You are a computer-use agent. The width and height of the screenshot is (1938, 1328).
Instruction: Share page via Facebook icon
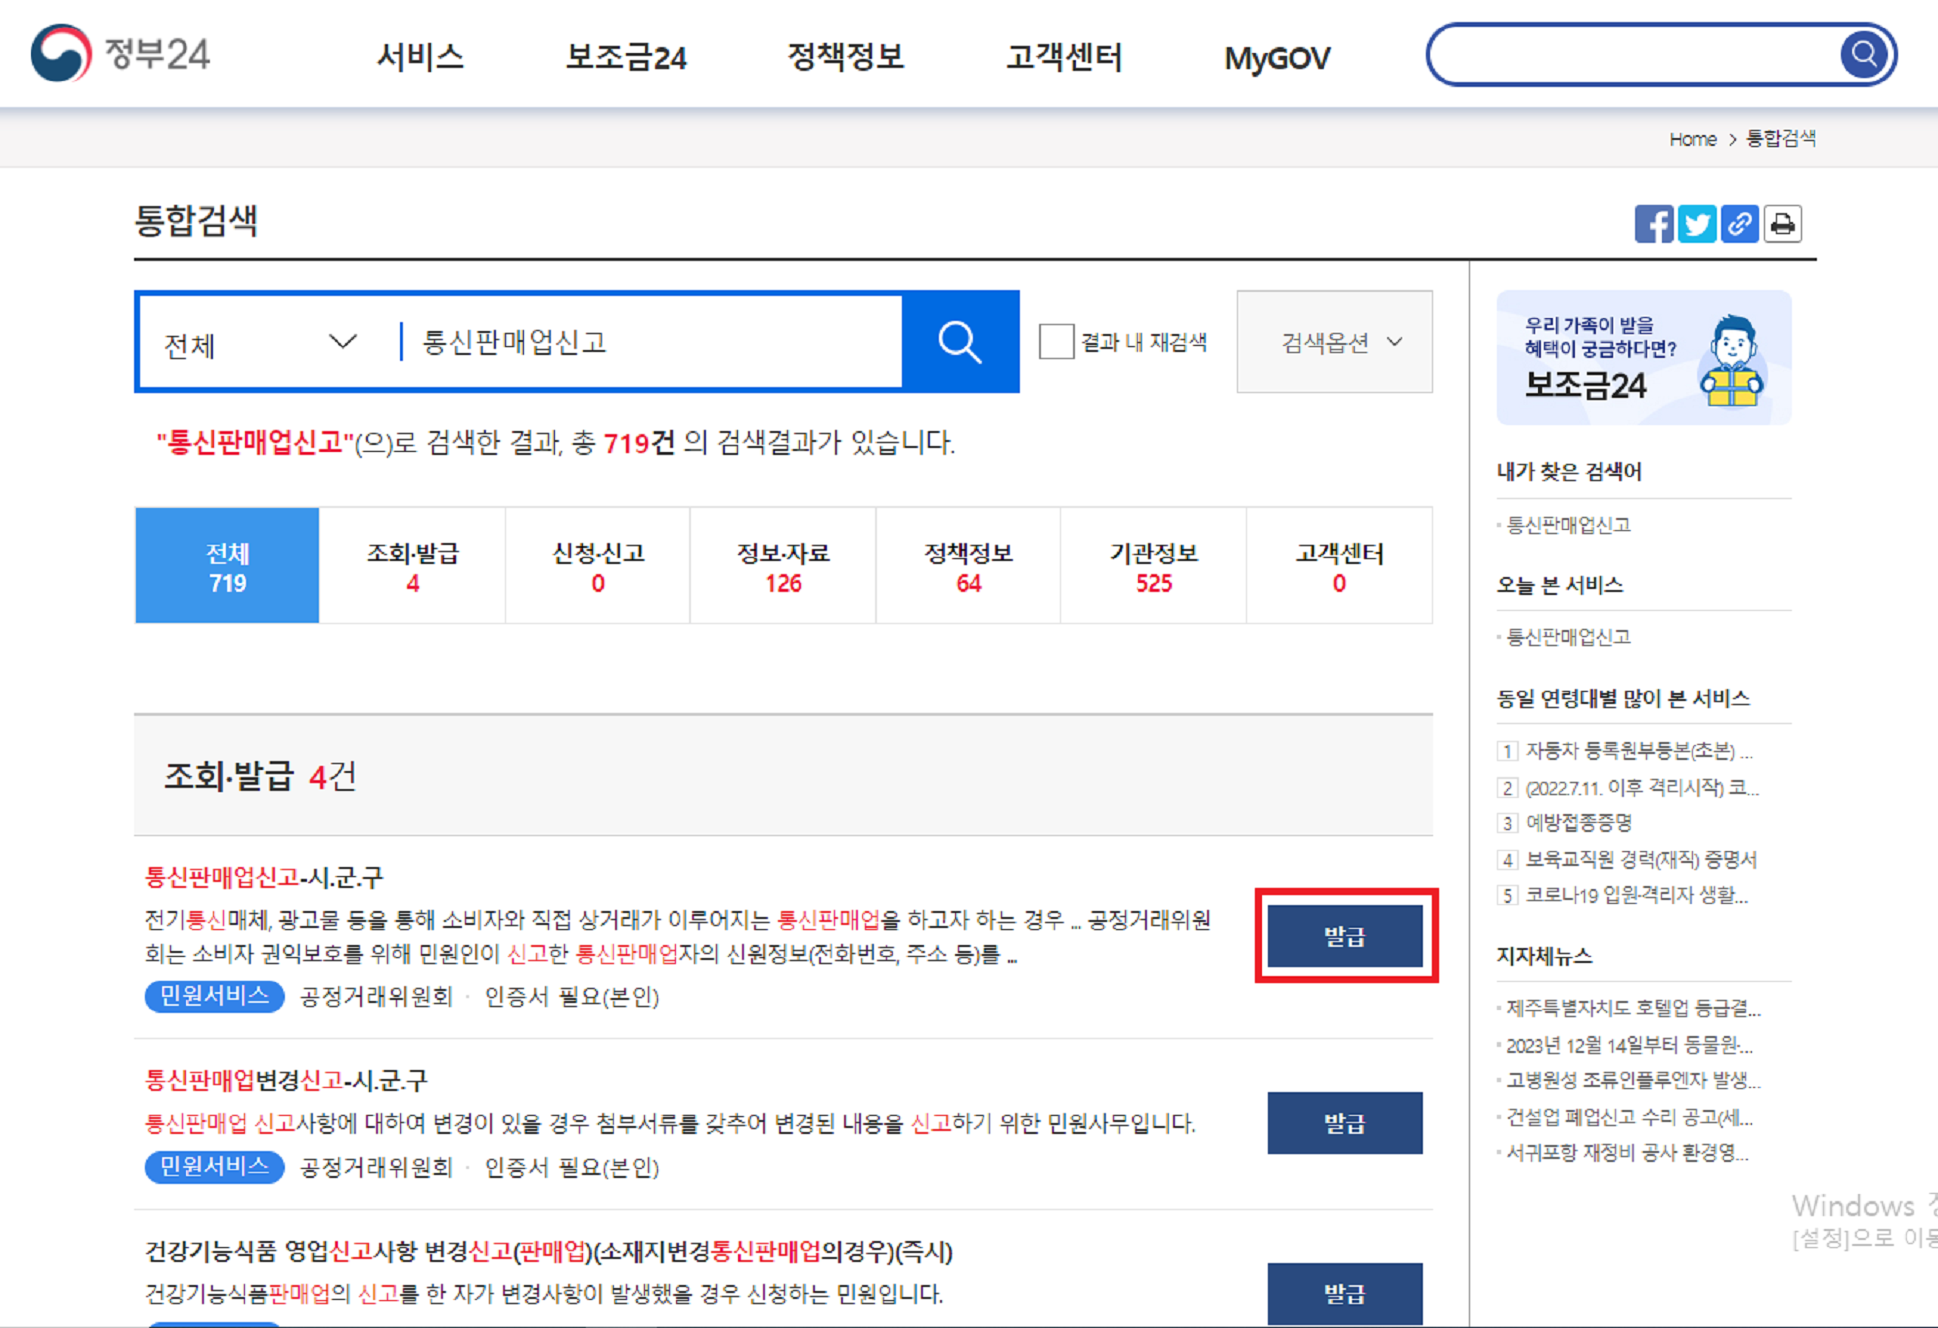[1653, 224]
